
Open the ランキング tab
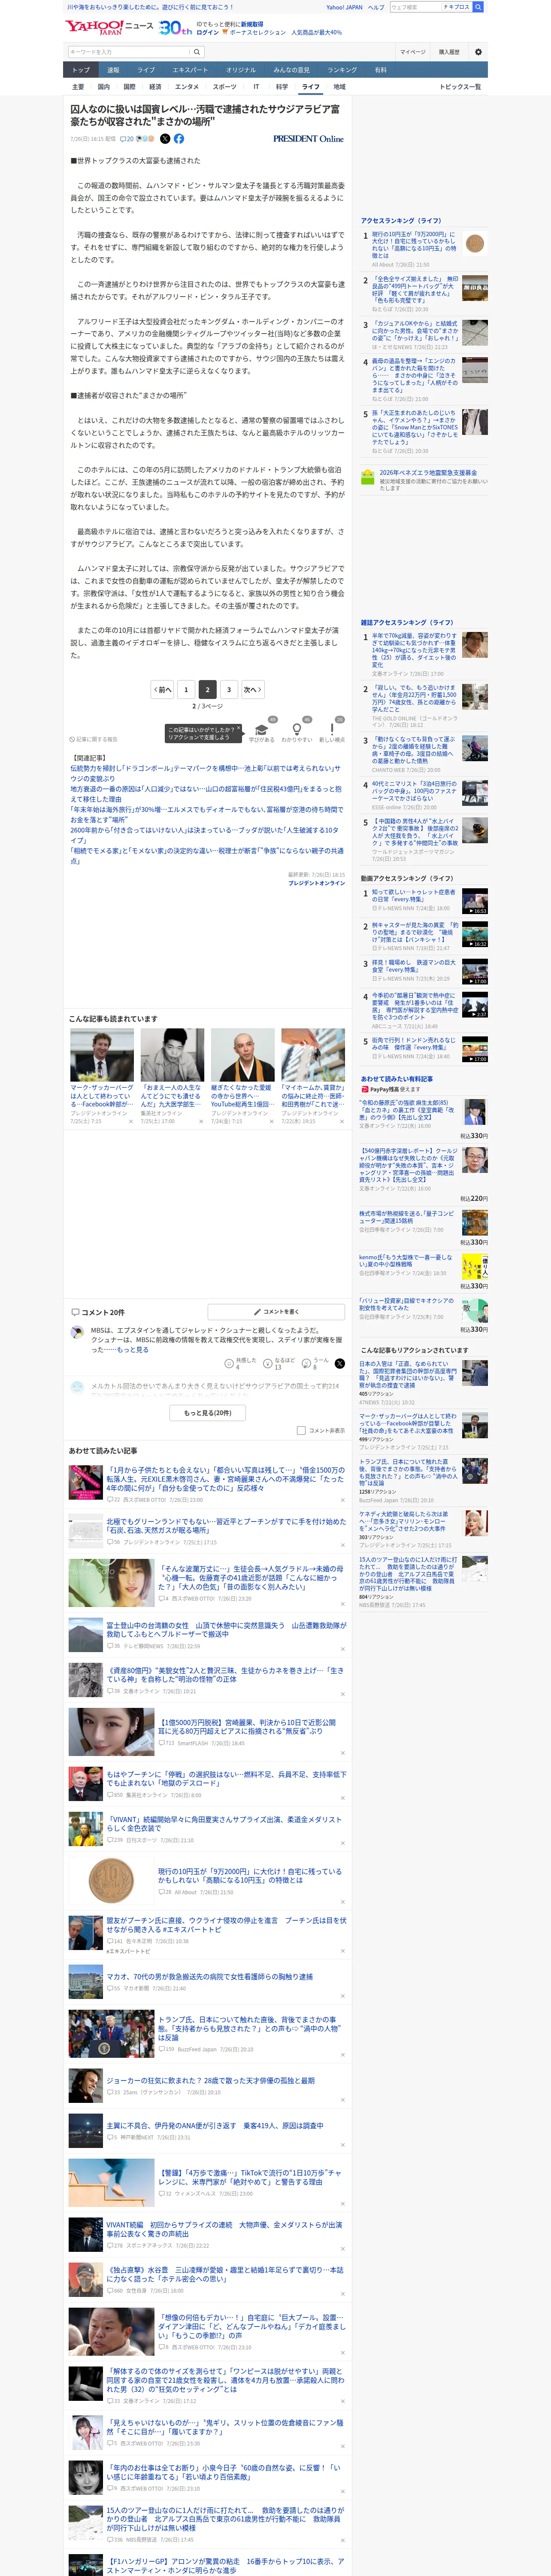342,70
